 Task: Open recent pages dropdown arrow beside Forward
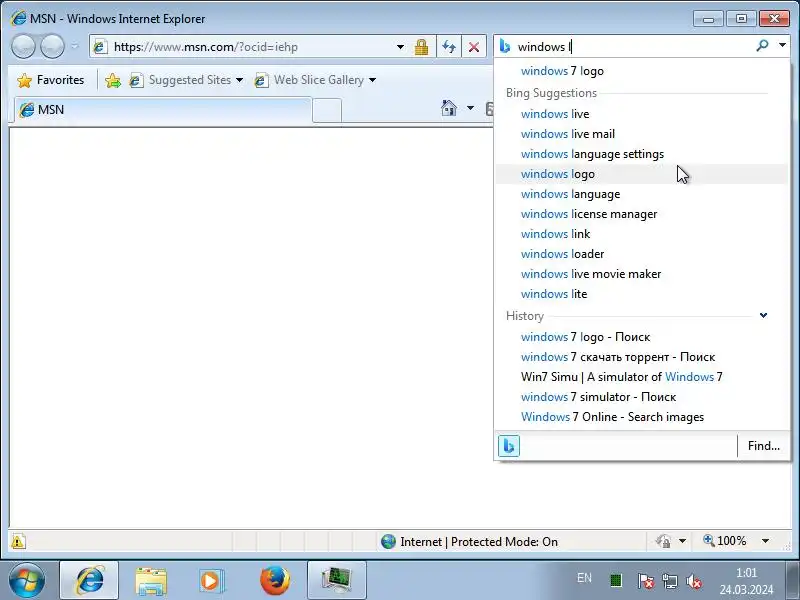(74, 47)
